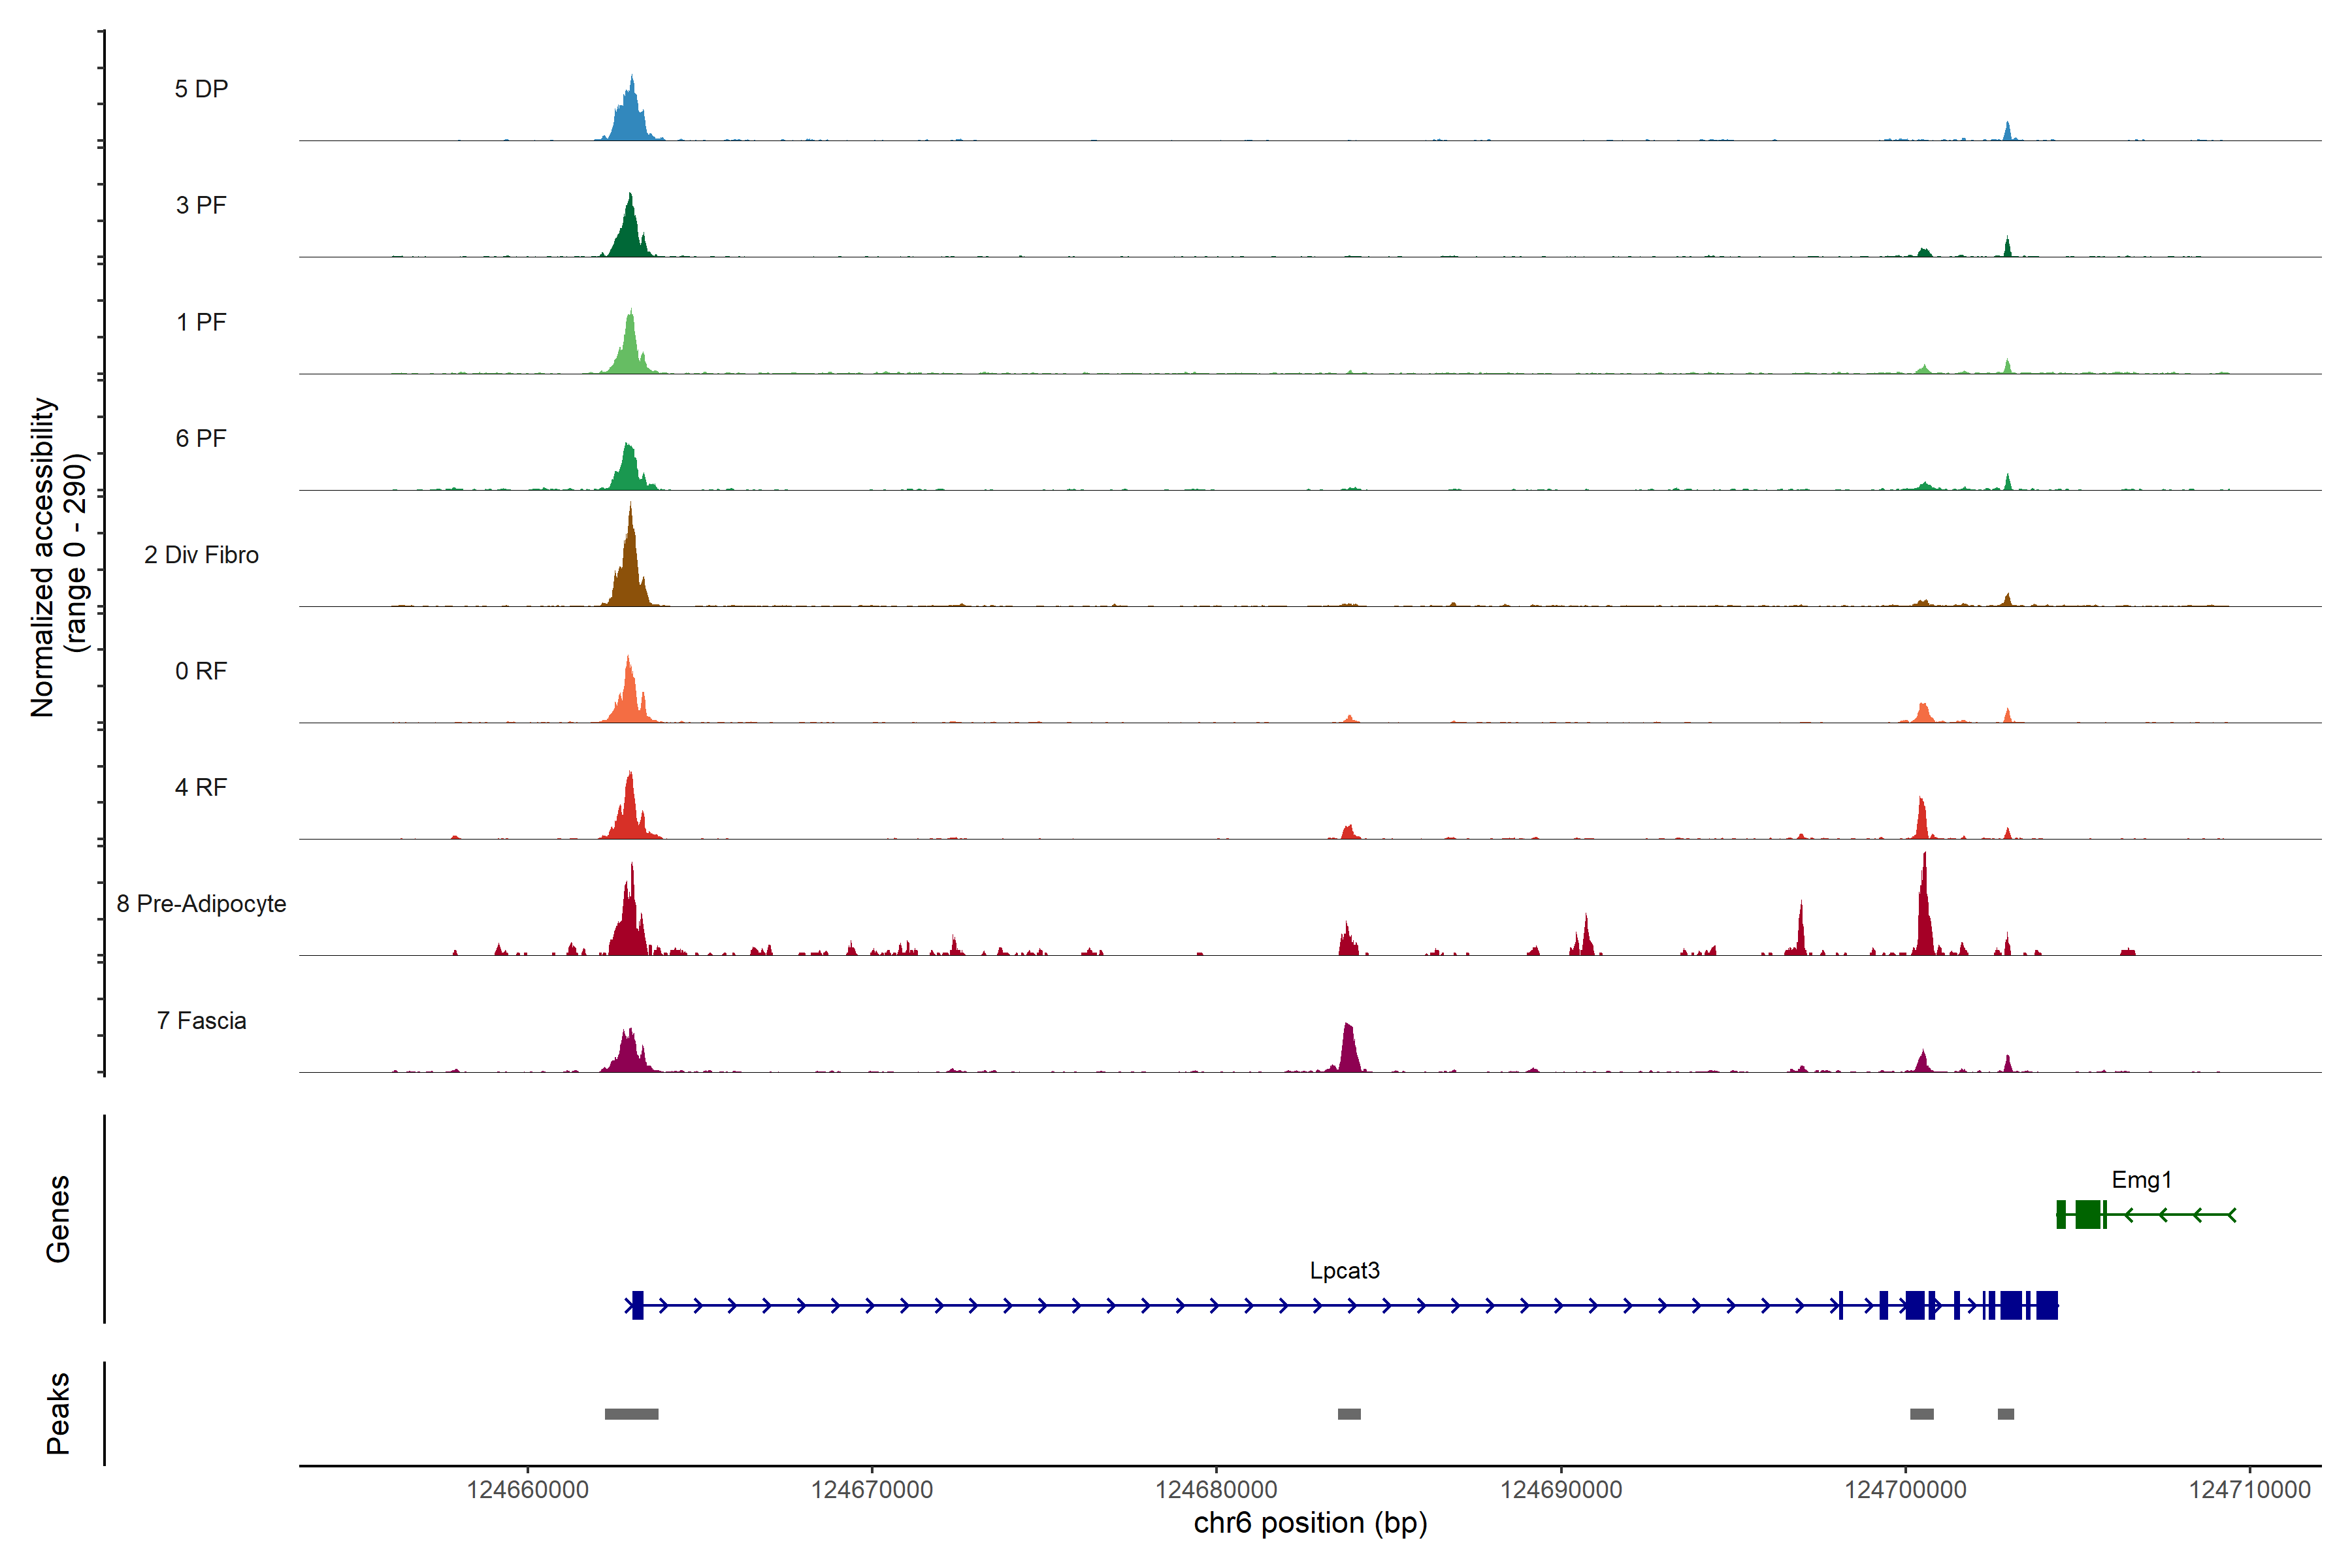This screenshot has width=2352, height=1568.
Task: Click the 124700000 axis tick label
Action: click(1905, 1490)
